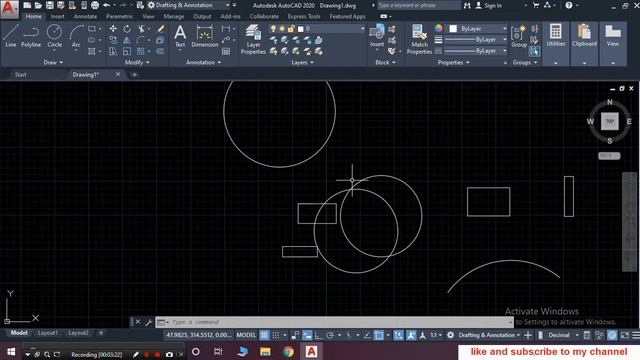
Task: Toggle grid display in status bar
Action: 264,335
